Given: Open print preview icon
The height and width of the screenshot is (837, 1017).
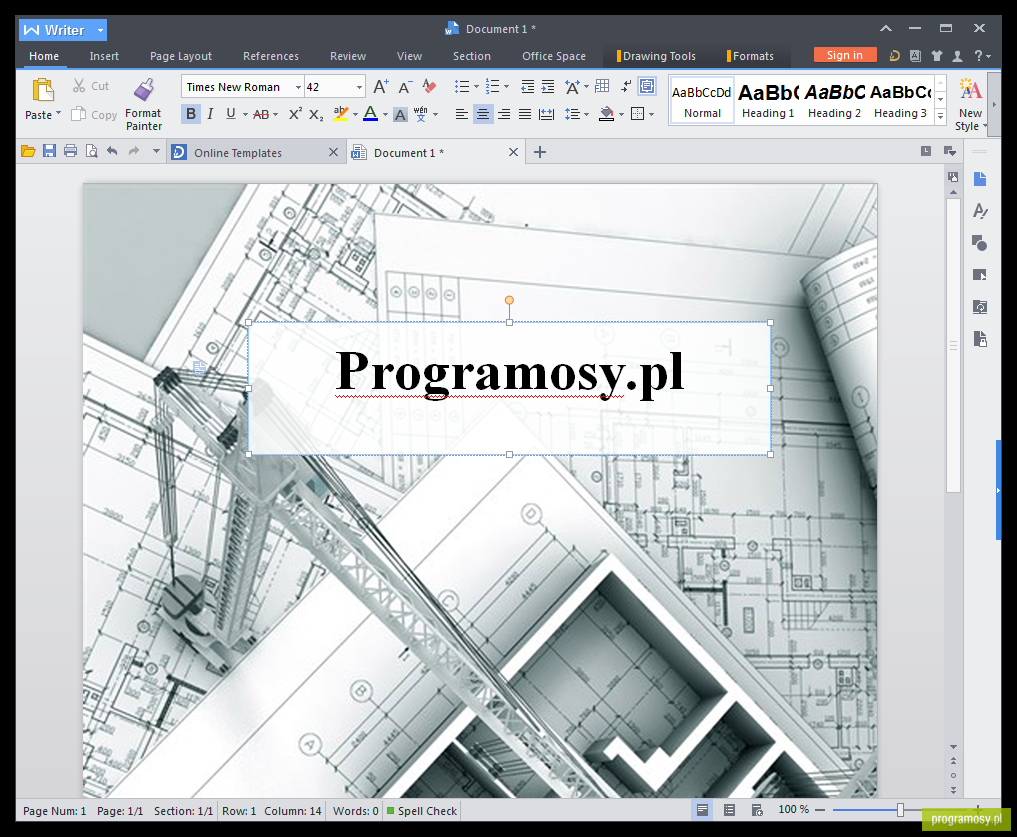Looking at the screenshot, I should click(91, 151).
